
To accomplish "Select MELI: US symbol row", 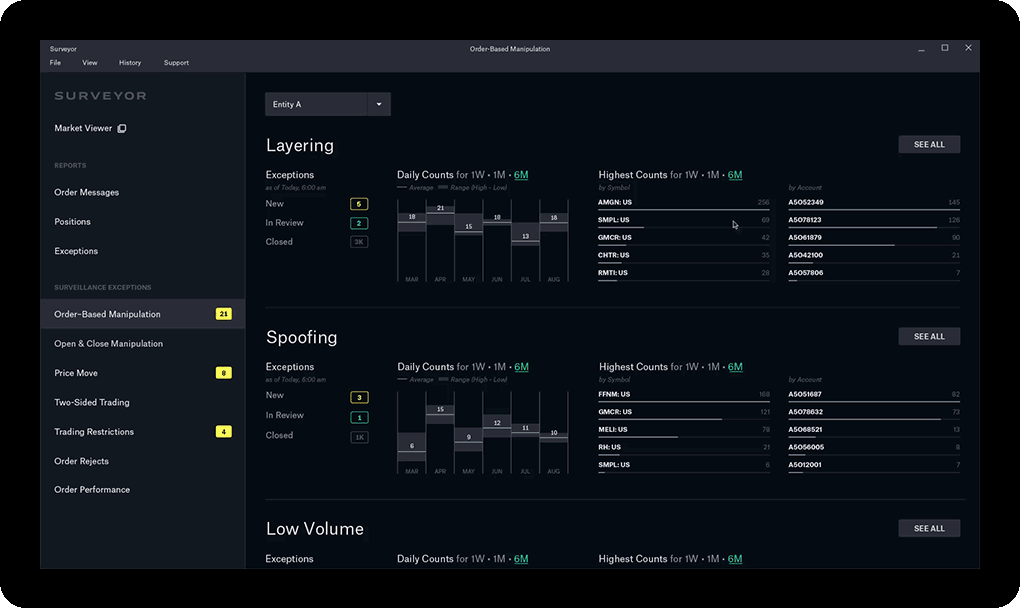I will point(684,430).
